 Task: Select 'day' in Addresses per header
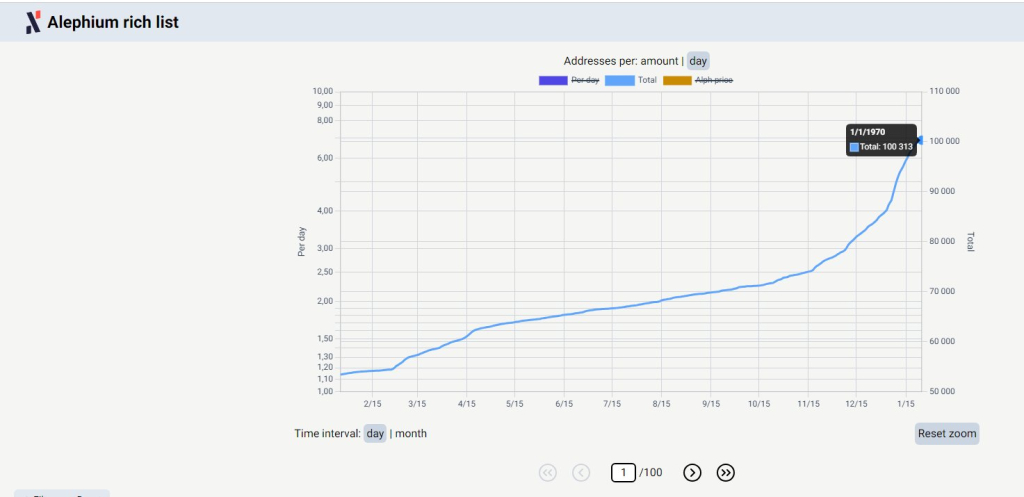(698, 61)
